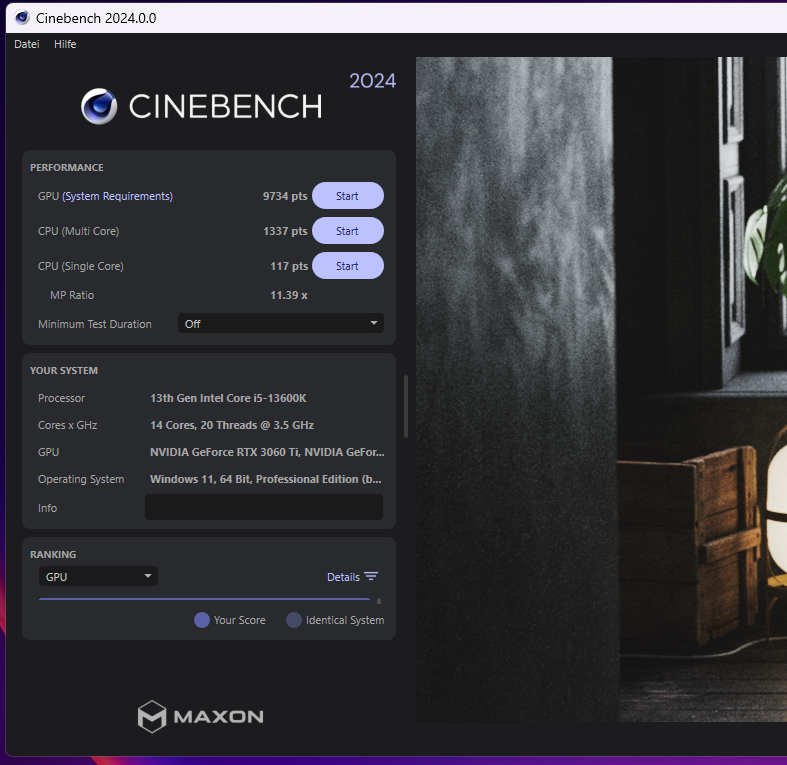787x765 pixels.
Task: Click the Processor label
Action: [x=61, y=398]
